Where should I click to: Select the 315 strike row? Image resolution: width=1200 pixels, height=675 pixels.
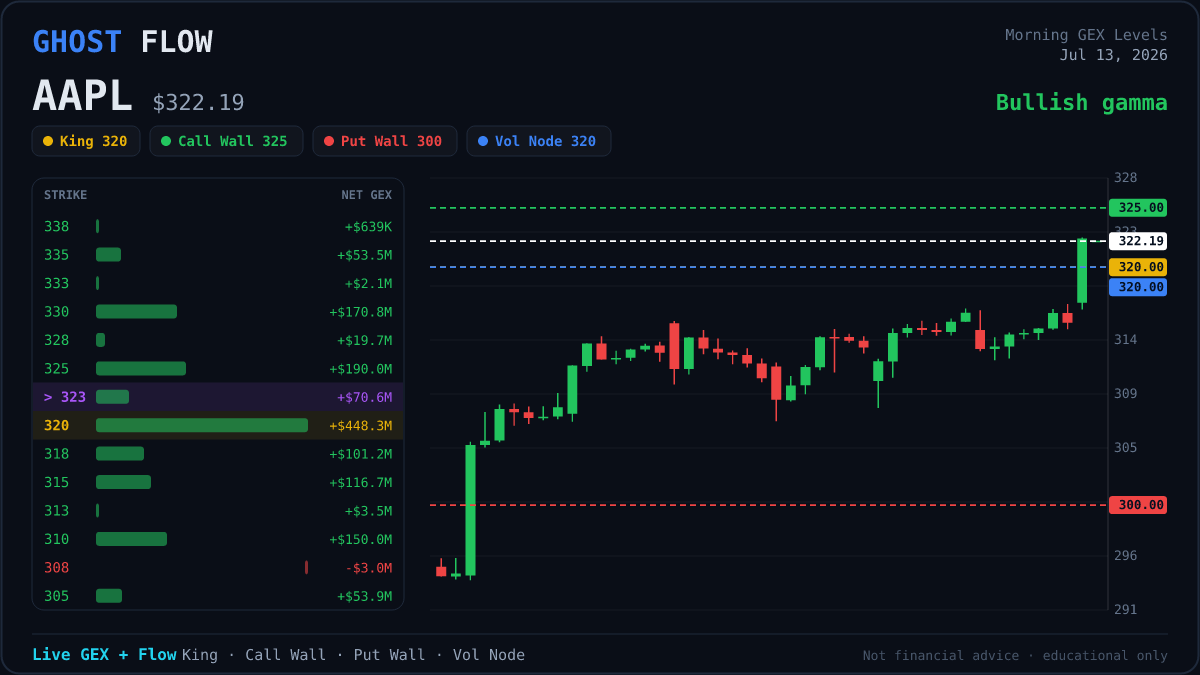point(218,482)
